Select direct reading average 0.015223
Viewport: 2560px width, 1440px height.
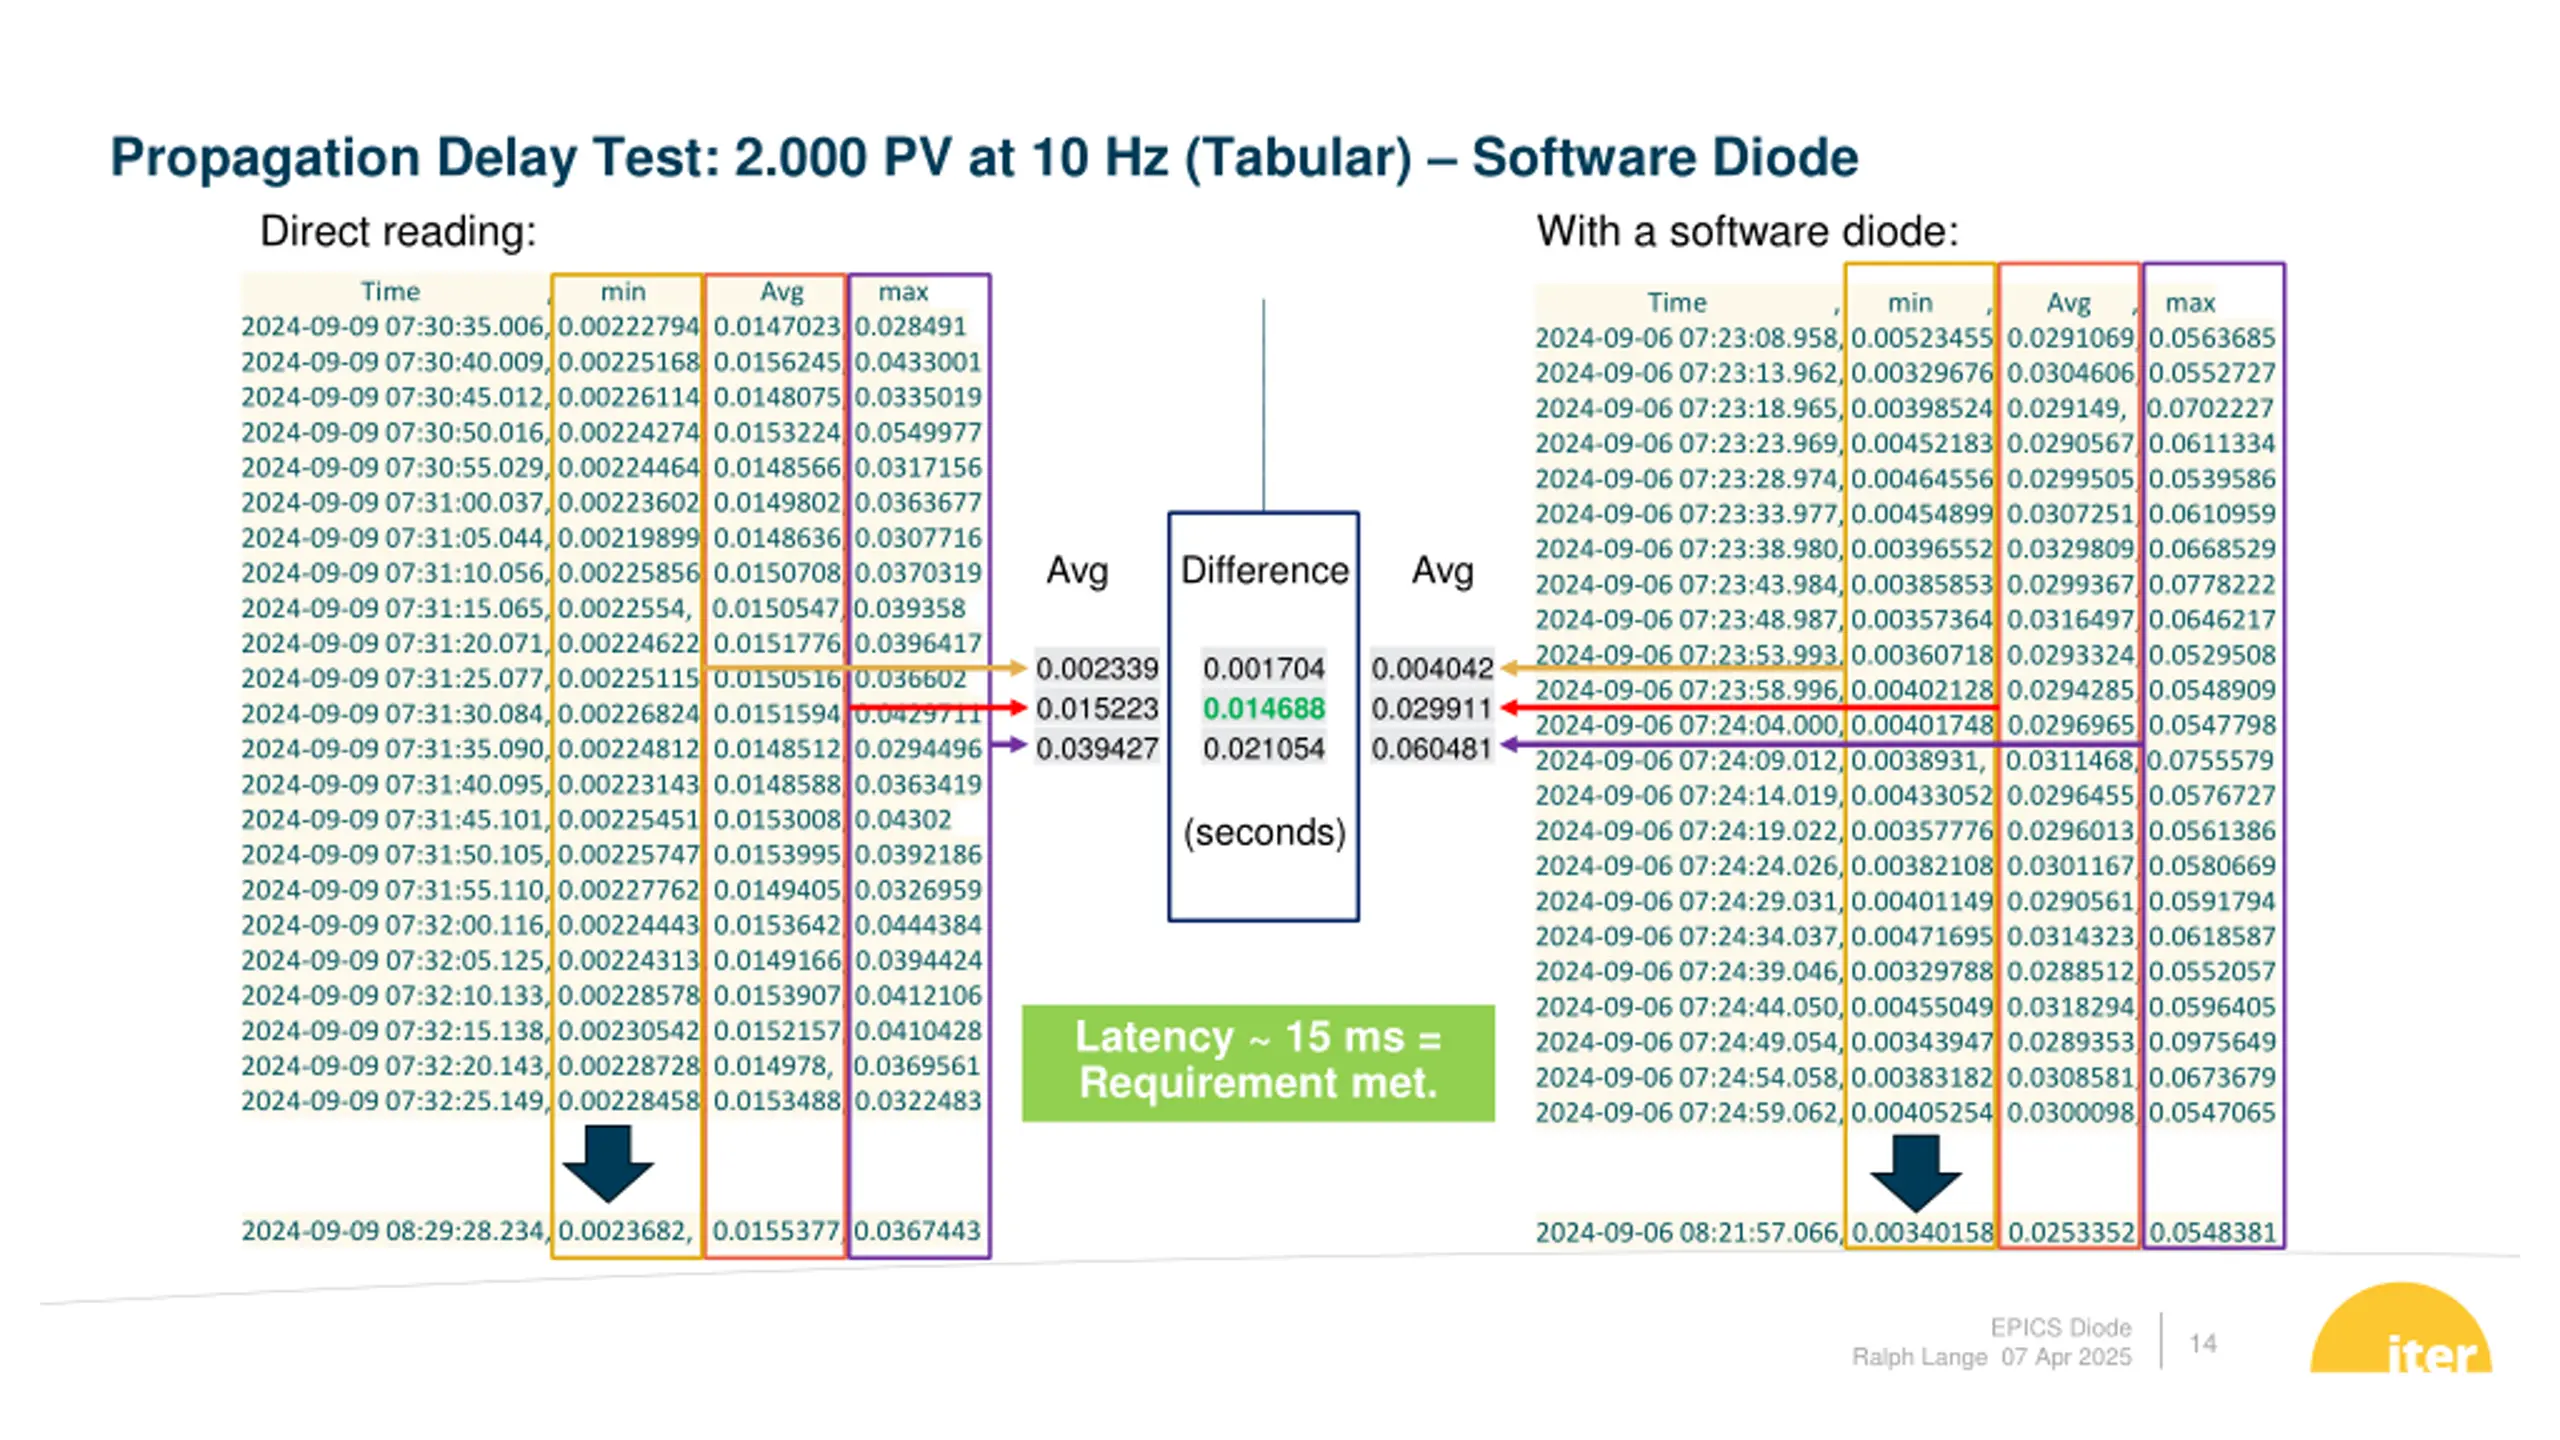click(1097, 708)
